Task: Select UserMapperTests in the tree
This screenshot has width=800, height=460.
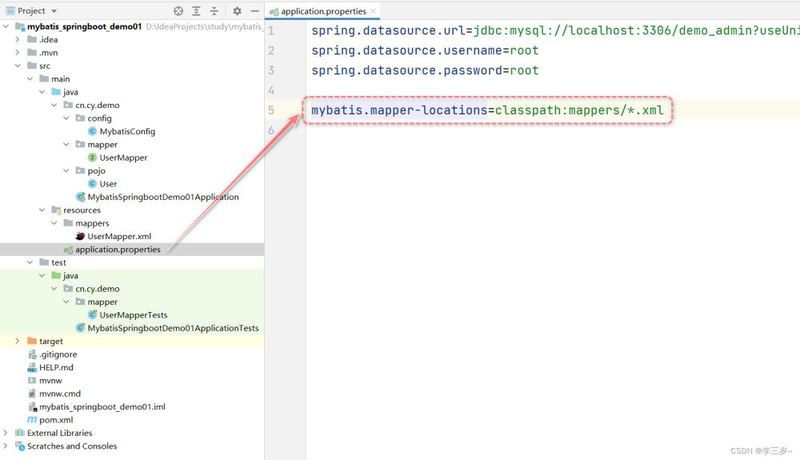Action: tap(133, 315)
